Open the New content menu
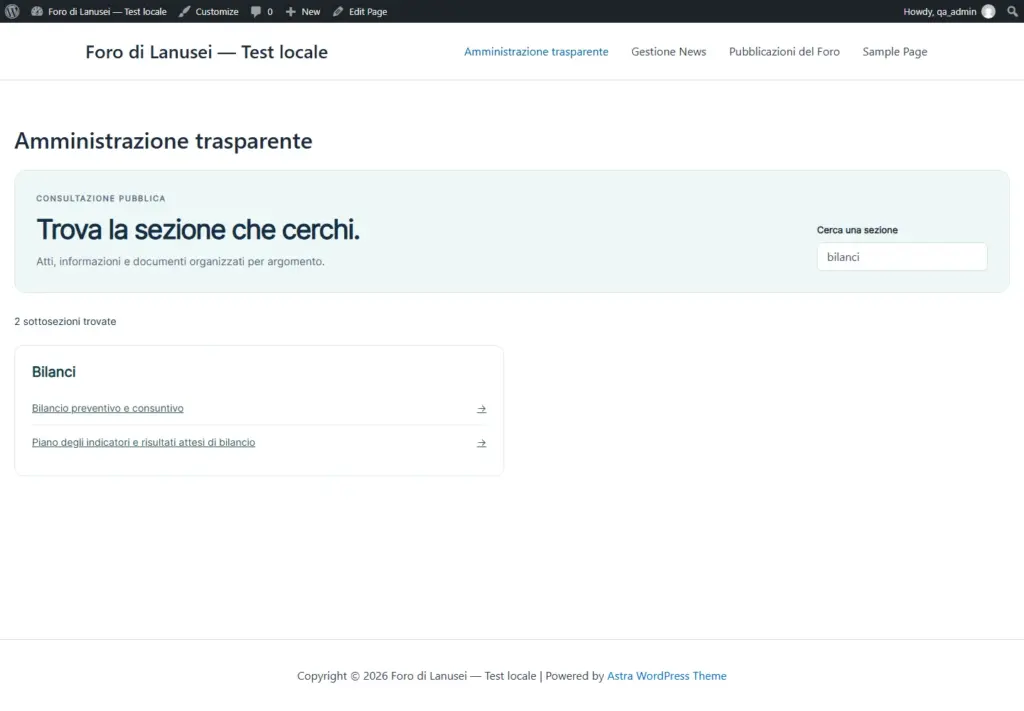1024x711 pixels. pos(303,11)
